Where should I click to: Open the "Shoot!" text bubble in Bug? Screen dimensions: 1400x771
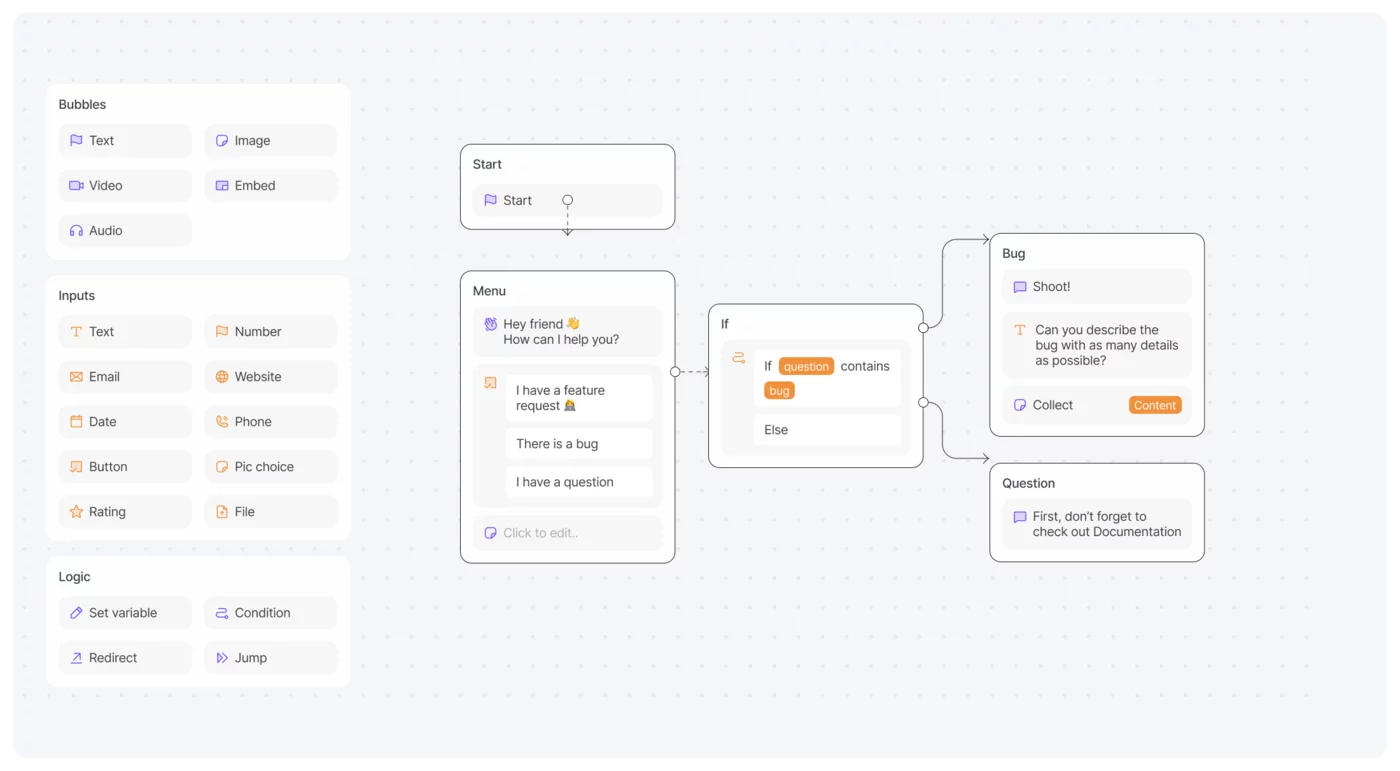[x=1096, y=287]
